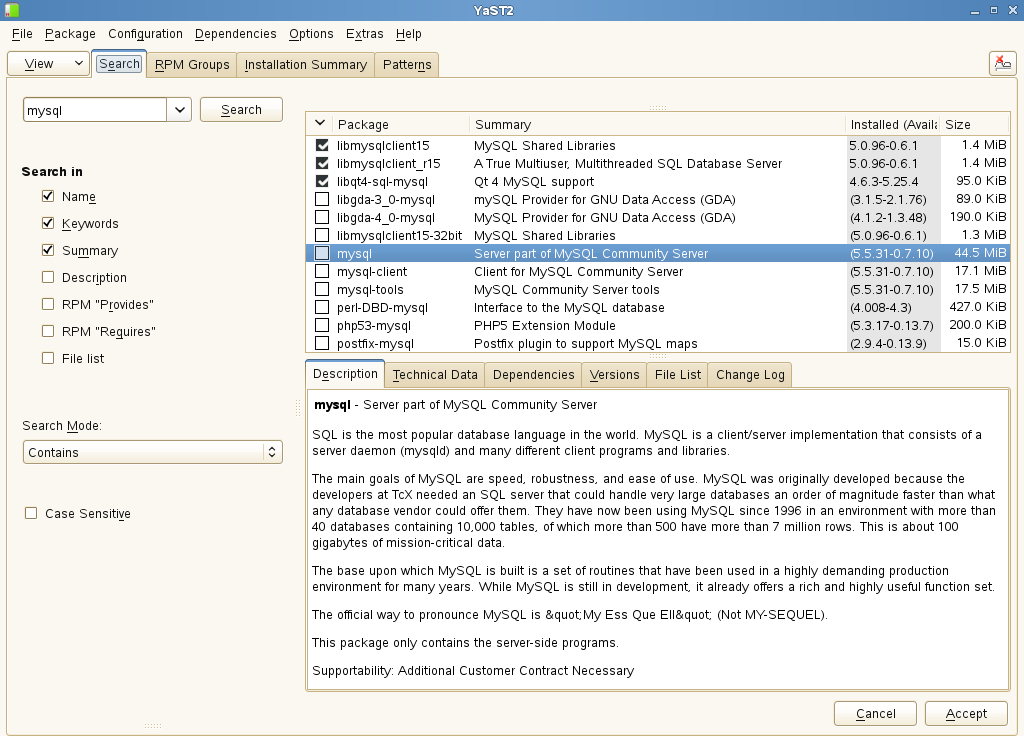Switch to the Installation Summary tab
This screenshot has width=1024, height=736.
click(305, 65)
